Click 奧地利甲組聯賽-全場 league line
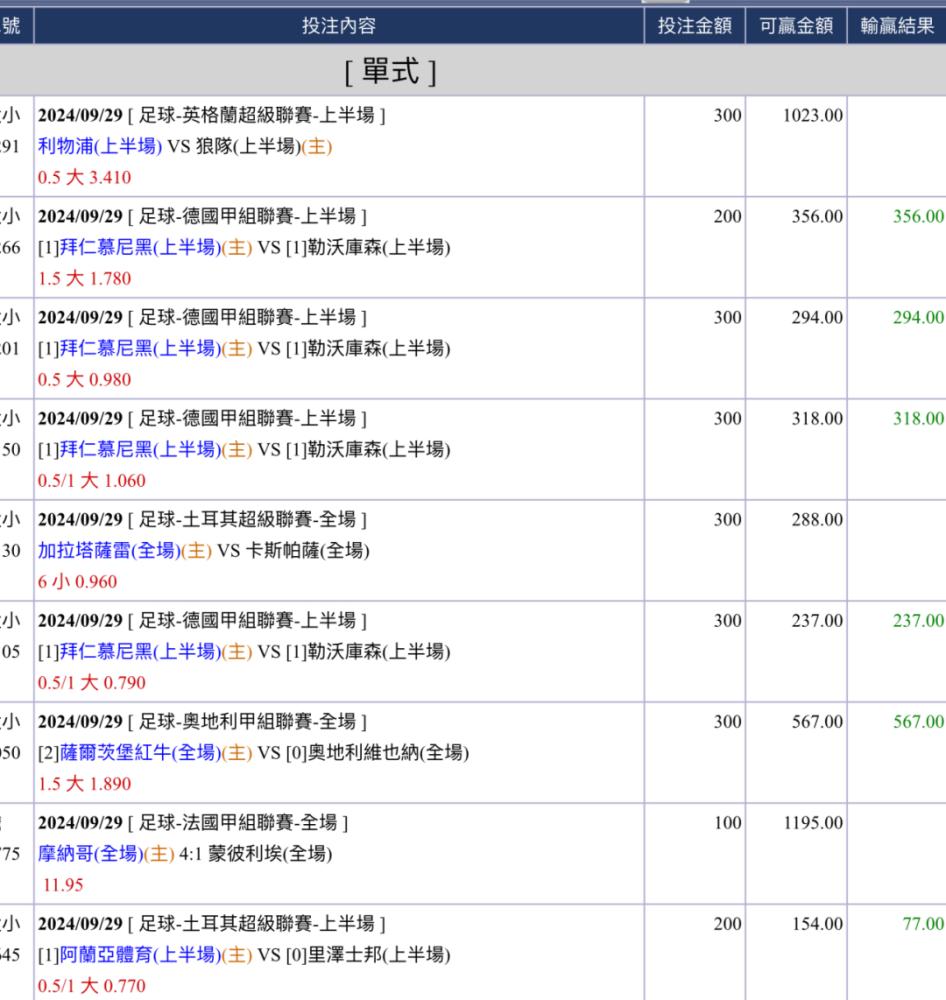Viewport: 946px width, 1000px height. pyautogui.click(x=202, y=722)
